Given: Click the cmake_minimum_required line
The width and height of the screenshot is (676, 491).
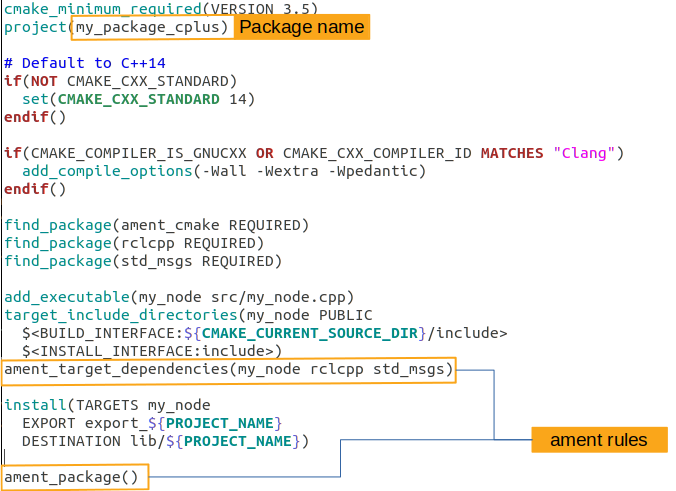Looking at the screenshot, I should [161, 8].
